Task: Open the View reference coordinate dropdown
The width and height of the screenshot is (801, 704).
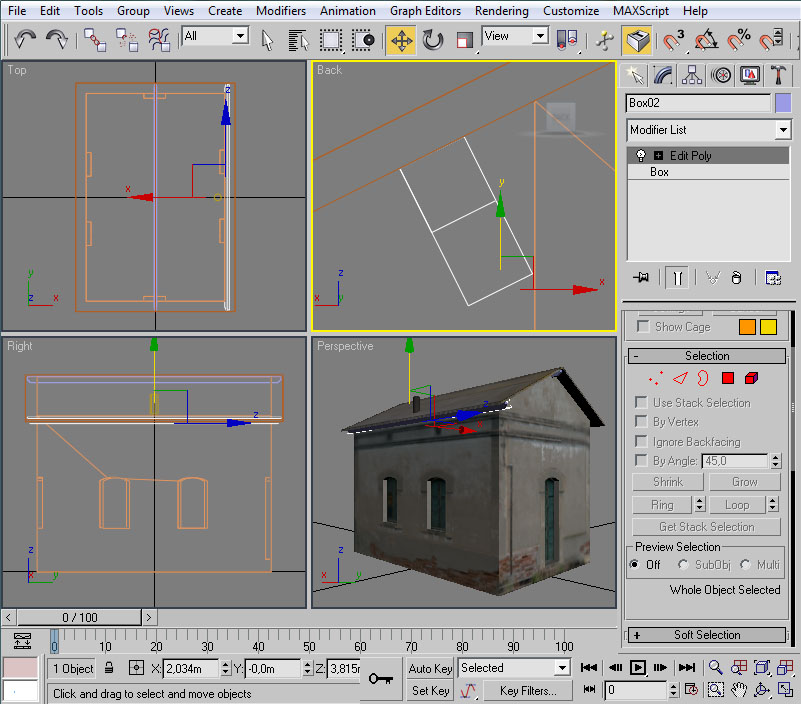Action: (540, 36)
